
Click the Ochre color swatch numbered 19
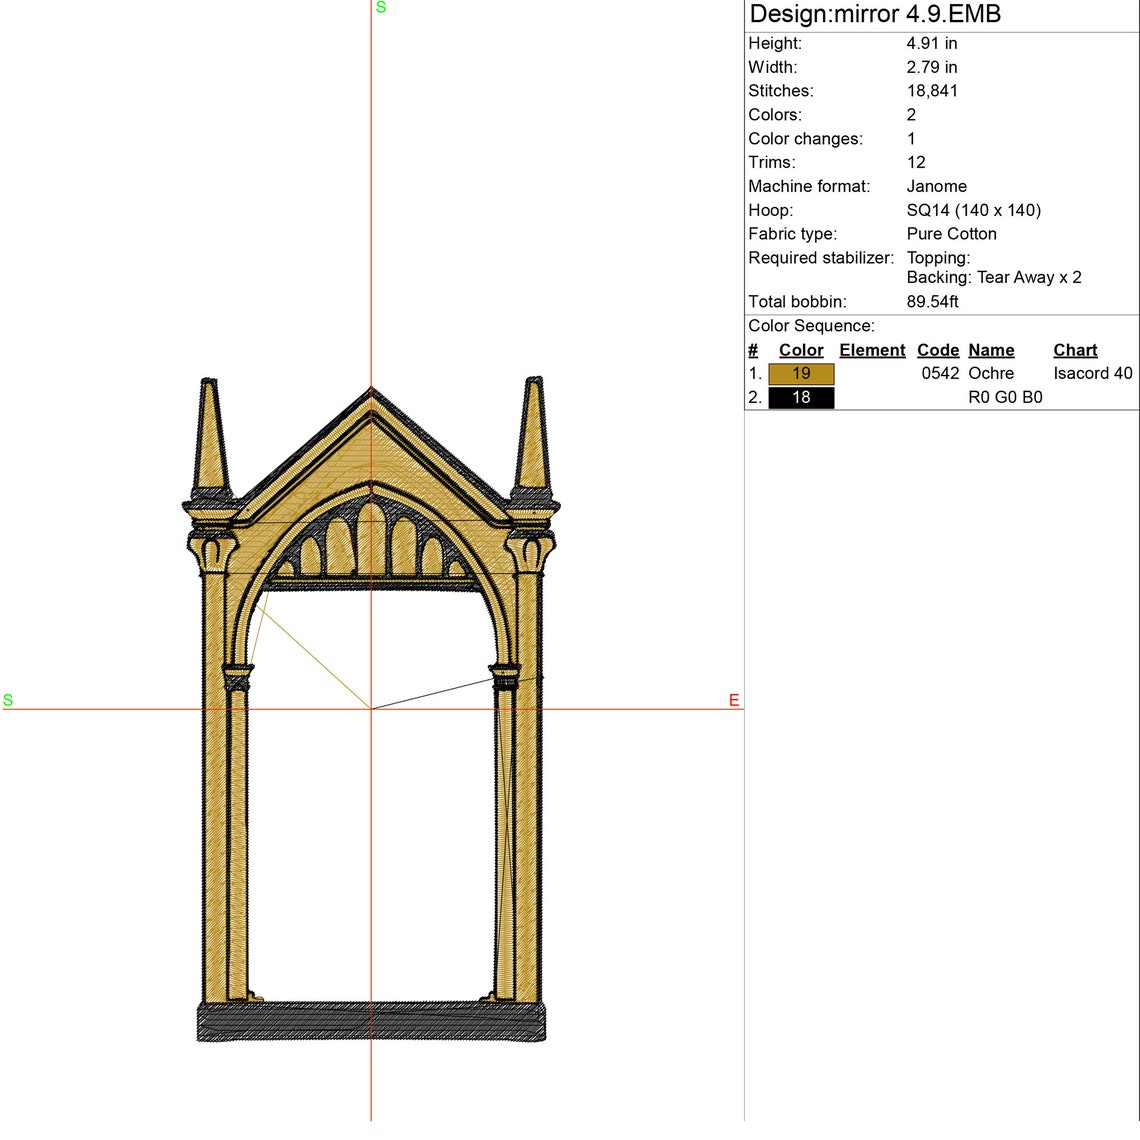coord(800,373)
